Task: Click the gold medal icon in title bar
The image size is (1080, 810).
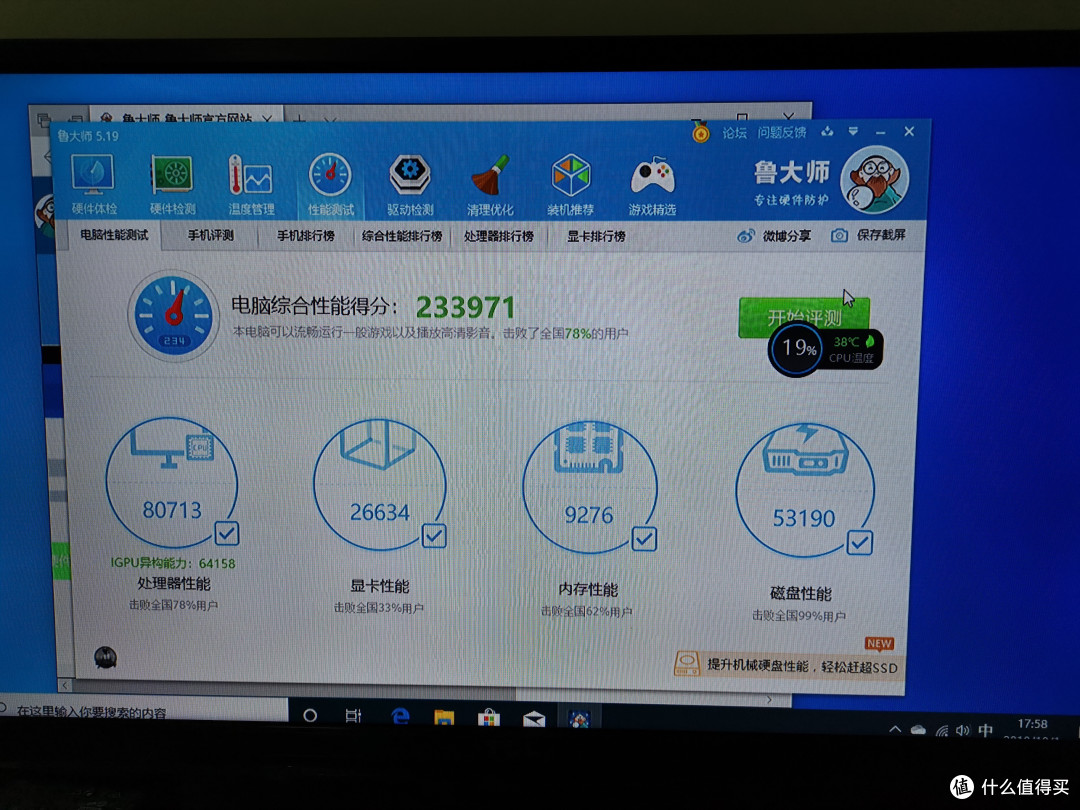Action: (x=700, y=132)
